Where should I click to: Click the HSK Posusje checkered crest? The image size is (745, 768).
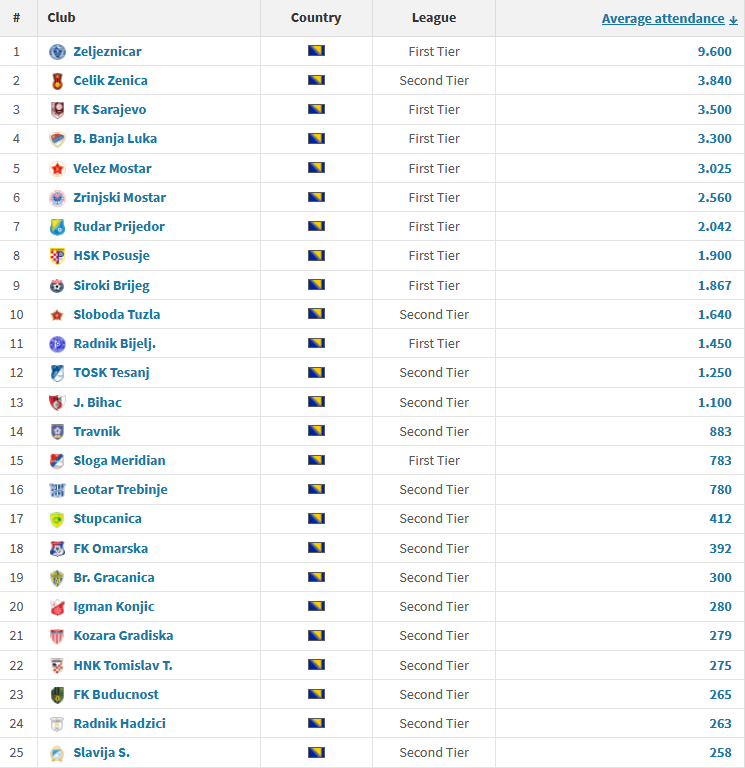[57, 256]
